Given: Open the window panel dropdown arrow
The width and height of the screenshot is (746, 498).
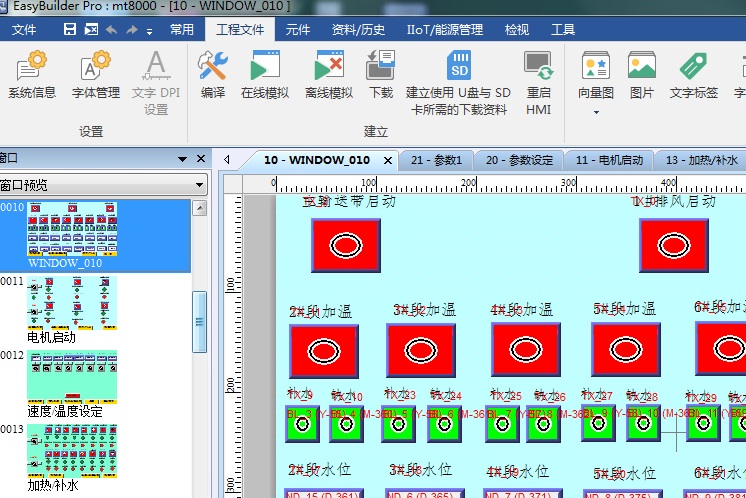Looking at the screenshot, I should tap(182, 159).
